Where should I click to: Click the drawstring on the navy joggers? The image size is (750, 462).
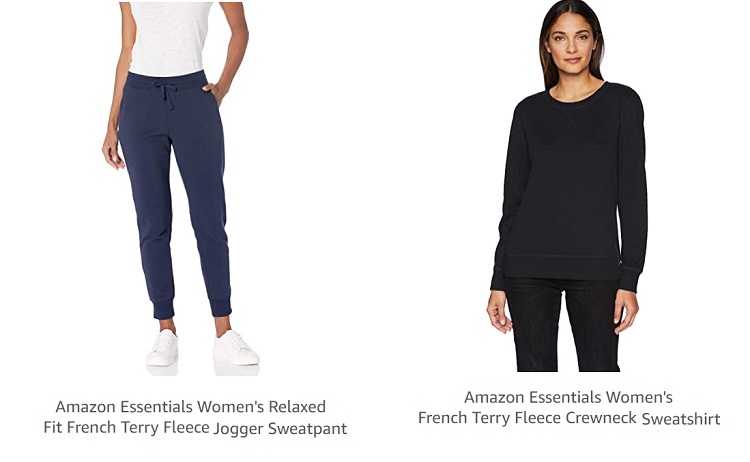click(x=166, y=93)
